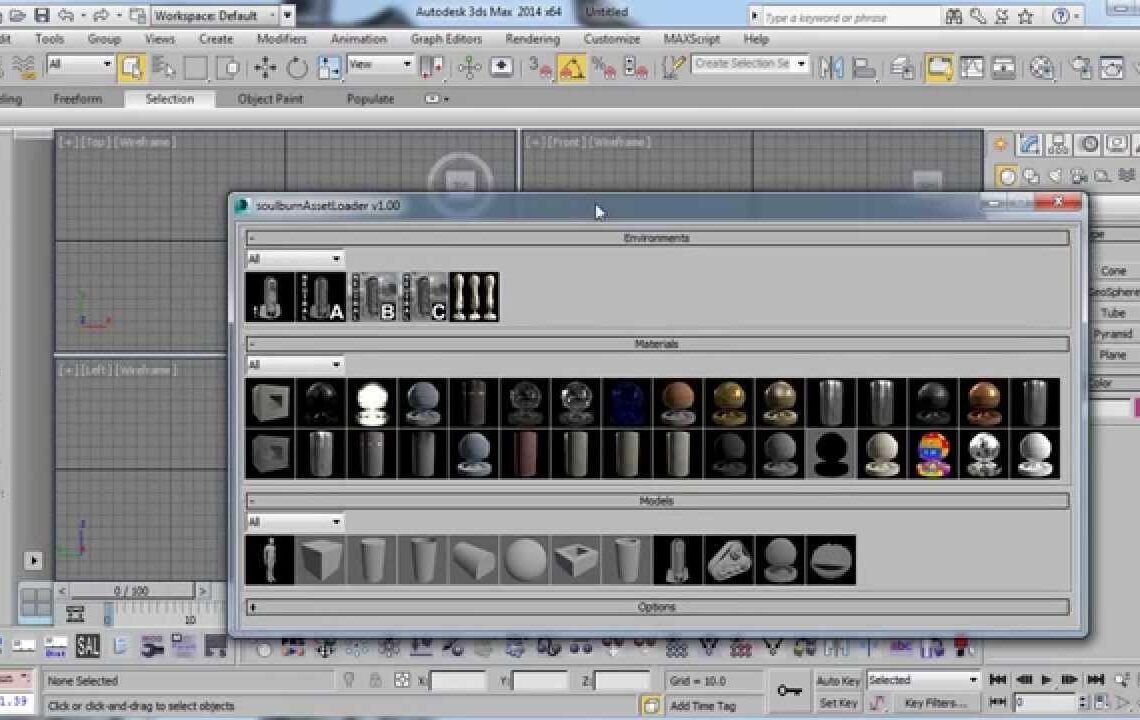1140x720 pixels.
Task: Toggle Auto Key animation mode
Action: (838, 679)
